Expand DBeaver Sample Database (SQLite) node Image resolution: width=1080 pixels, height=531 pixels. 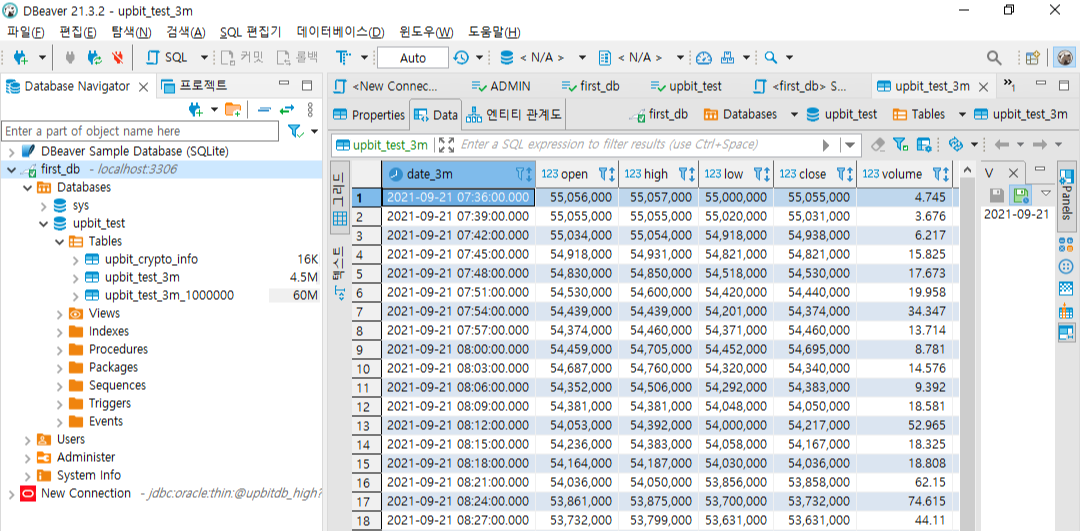(x=12, y=151)
